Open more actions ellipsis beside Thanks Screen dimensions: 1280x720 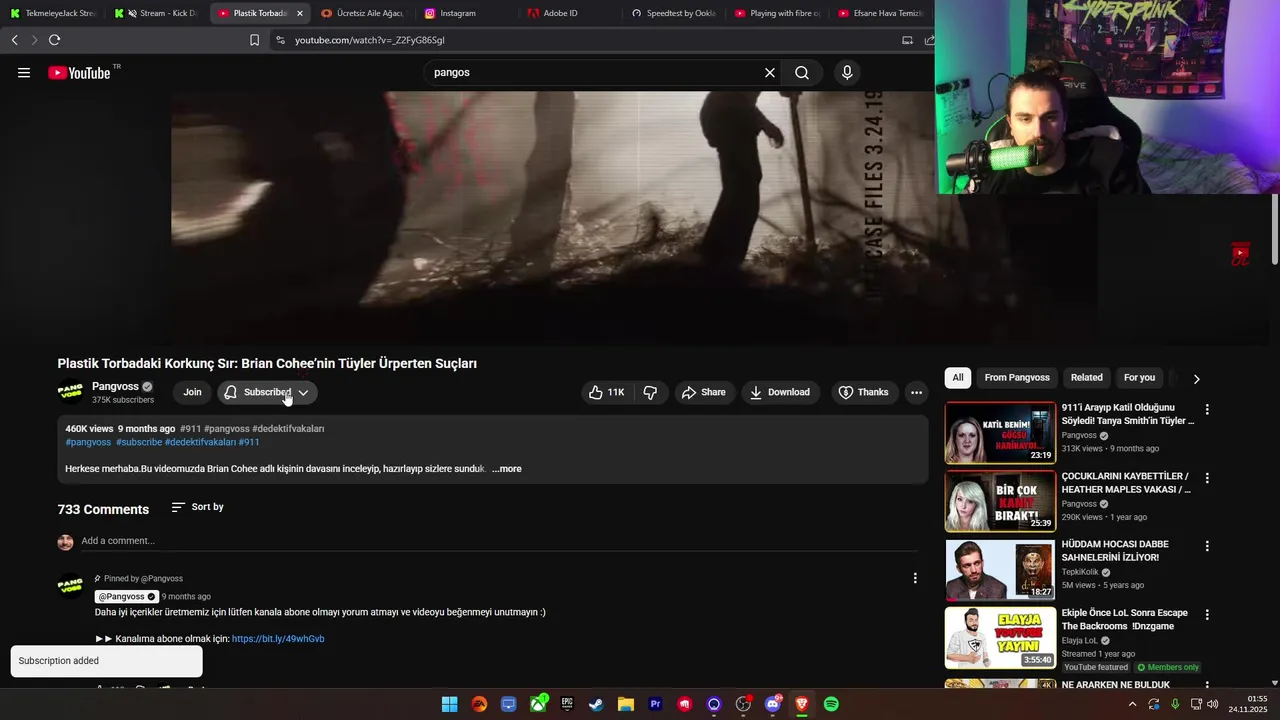(916, 392)
